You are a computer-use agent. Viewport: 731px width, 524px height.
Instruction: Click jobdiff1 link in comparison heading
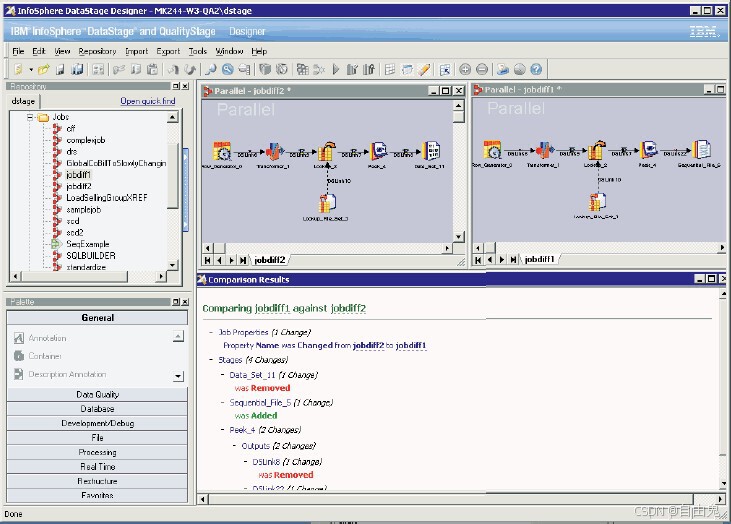pos(272,309)
